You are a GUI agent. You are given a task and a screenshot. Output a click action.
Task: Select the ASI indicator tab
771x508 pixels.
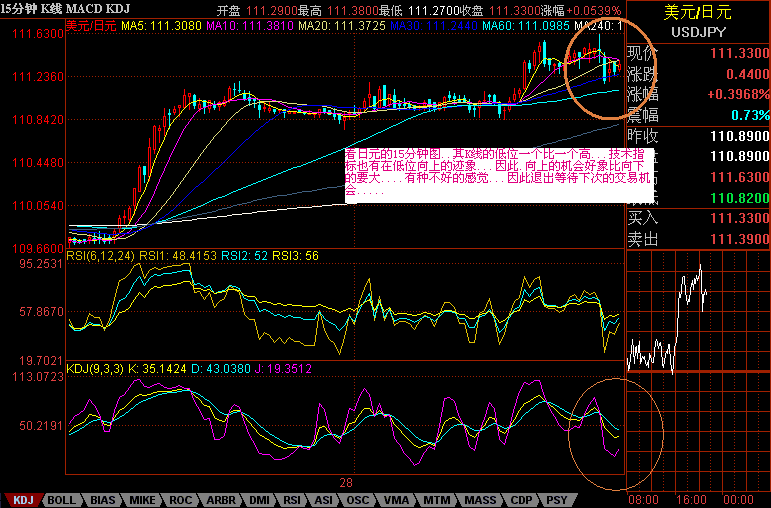point(323,500)
